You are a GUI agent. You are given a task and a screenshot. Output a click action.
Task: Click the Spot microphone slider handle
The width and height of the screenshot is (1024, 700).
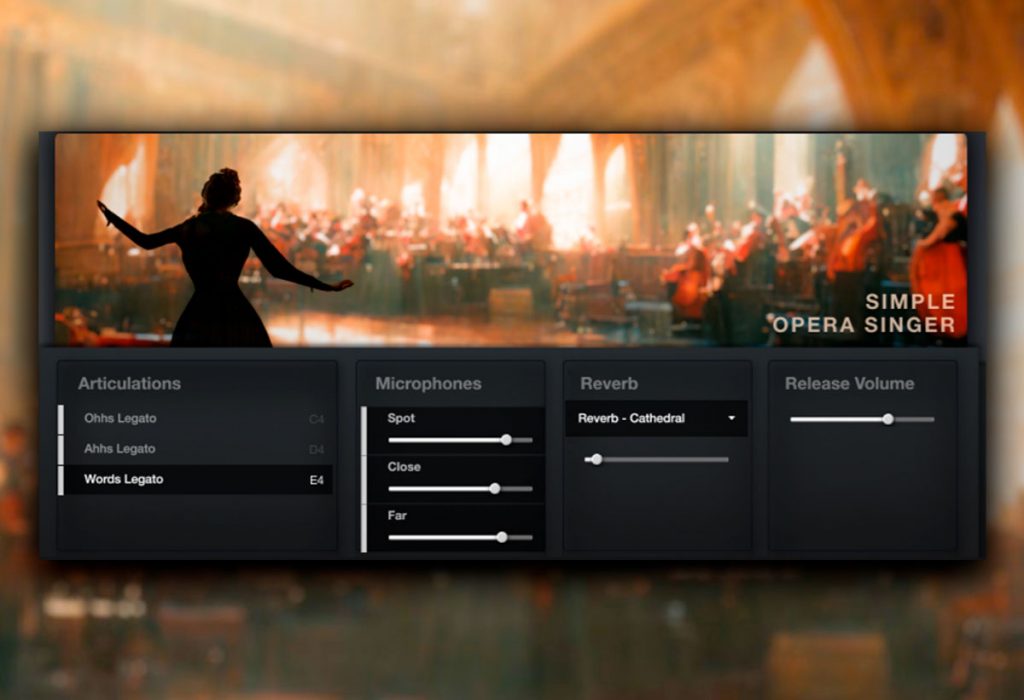506,440
